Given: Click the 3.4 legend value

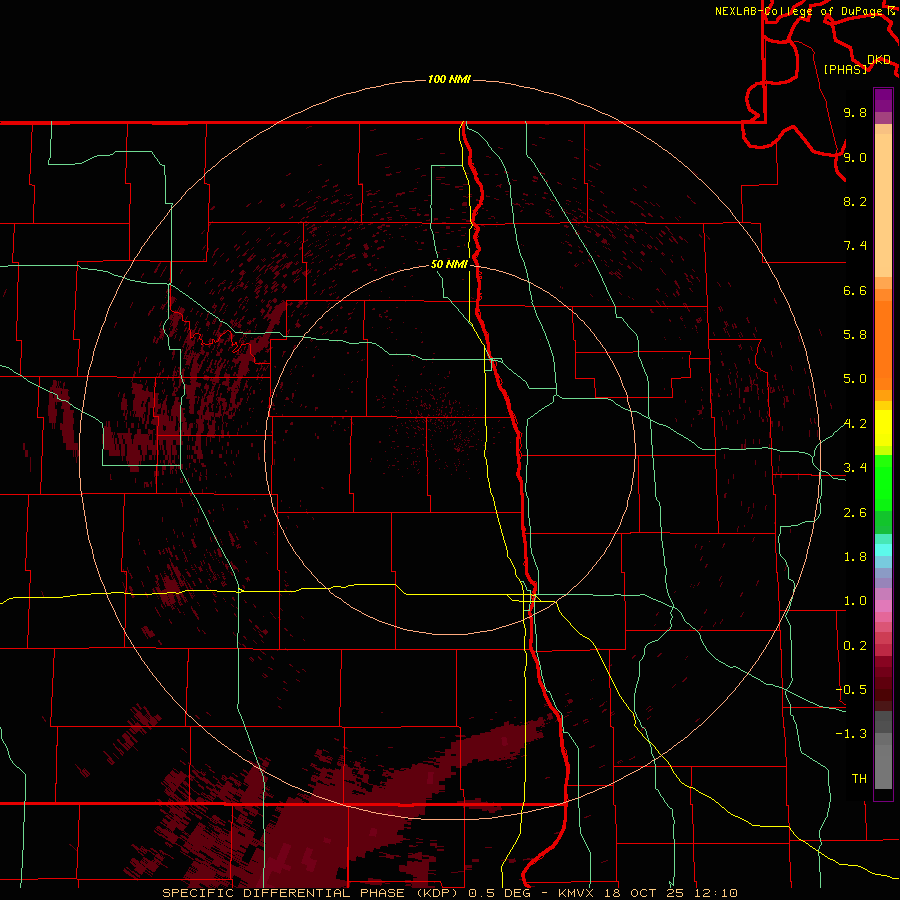Looking at the screenshot, I should point(855,468).
